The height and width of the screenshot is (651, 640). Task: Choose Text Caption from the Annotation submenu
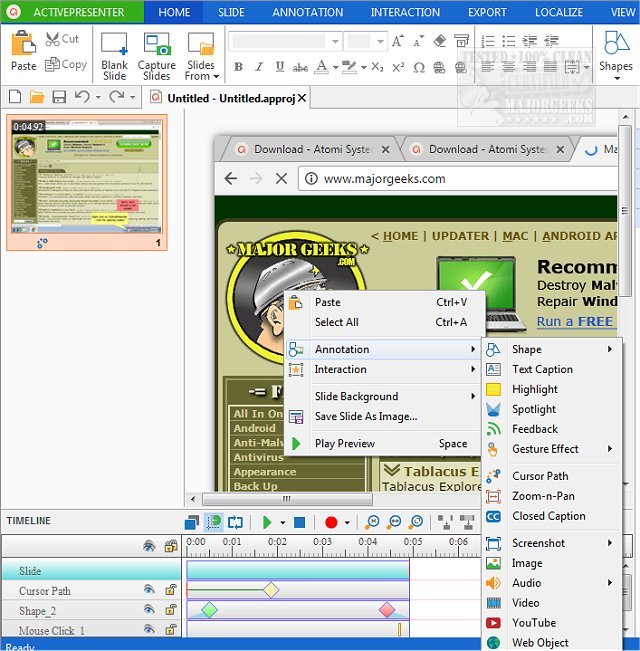(x=552, y=369)
